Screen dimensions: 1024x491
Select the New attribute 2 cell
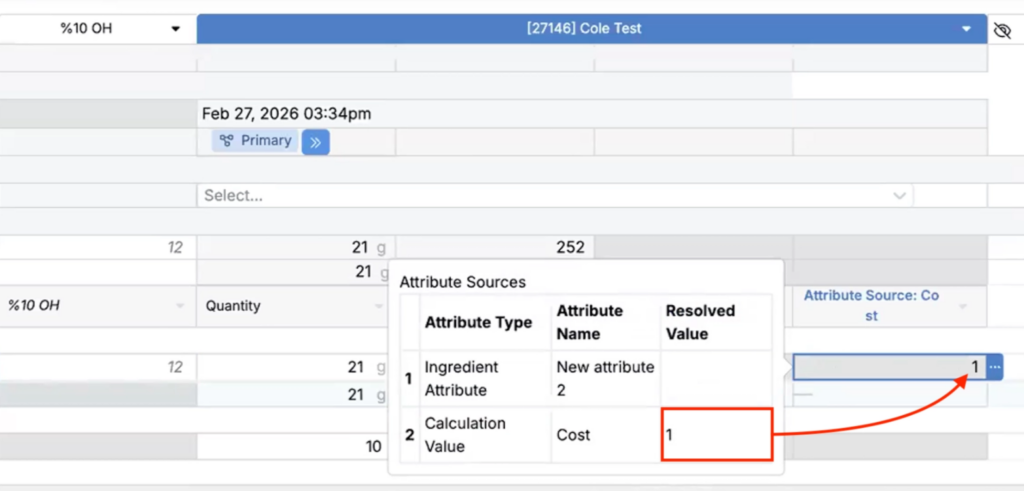(604, 378)
